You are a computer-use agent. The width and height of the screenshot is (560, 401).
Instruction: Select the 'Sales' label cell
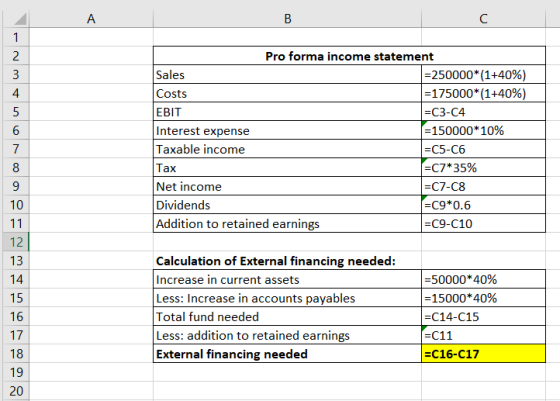click(x=288, y=75)
